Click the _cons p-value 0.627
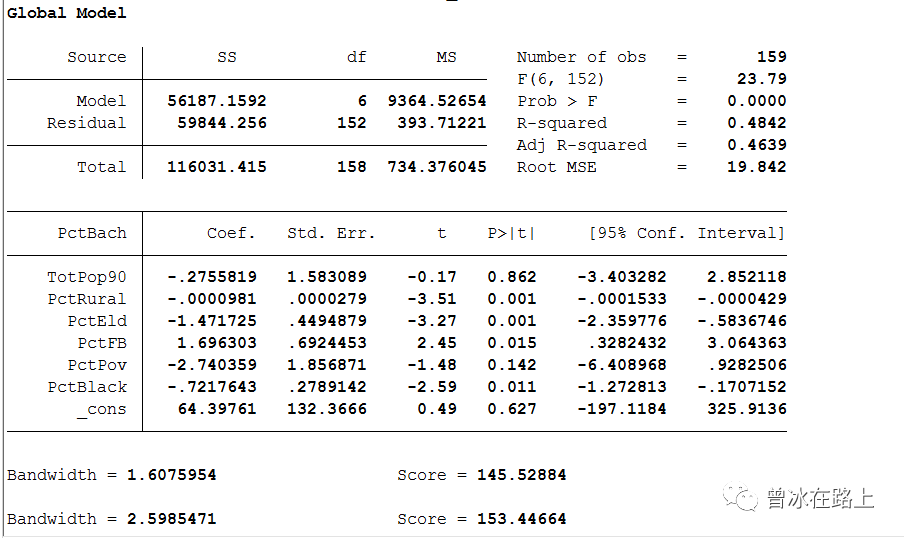 tap(511, 409)
